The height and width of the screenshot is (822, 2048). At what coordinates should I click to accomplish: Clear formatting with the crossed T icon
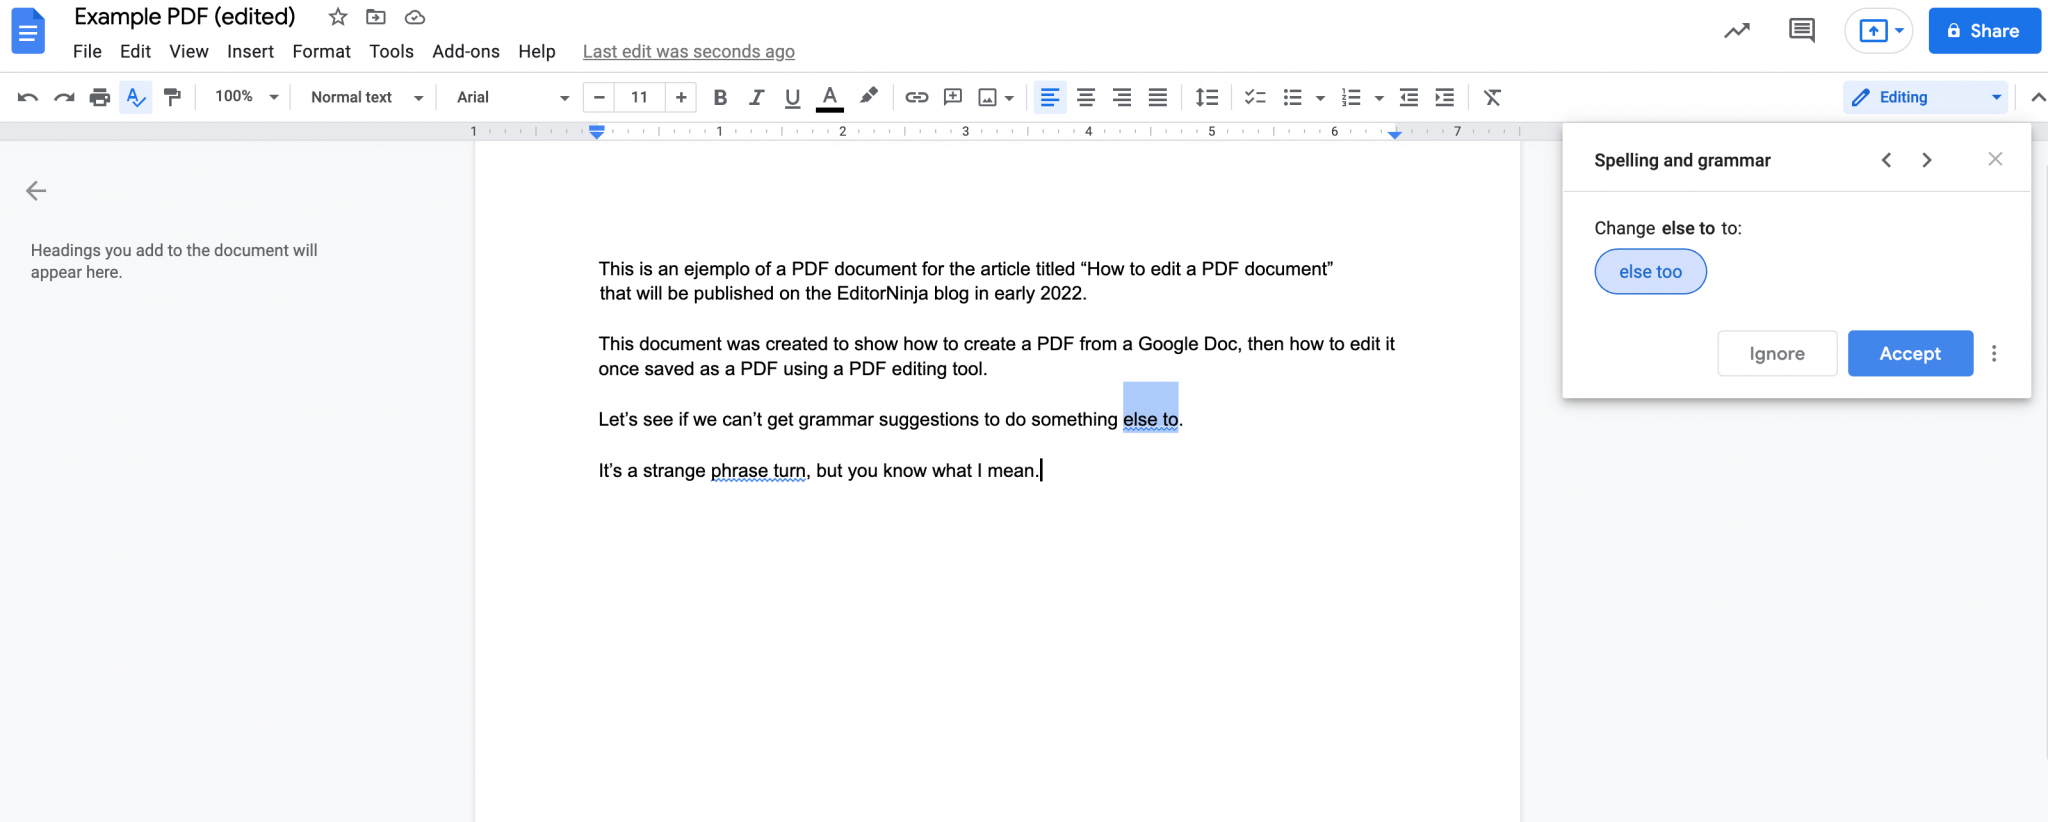tap(1492, 97)
